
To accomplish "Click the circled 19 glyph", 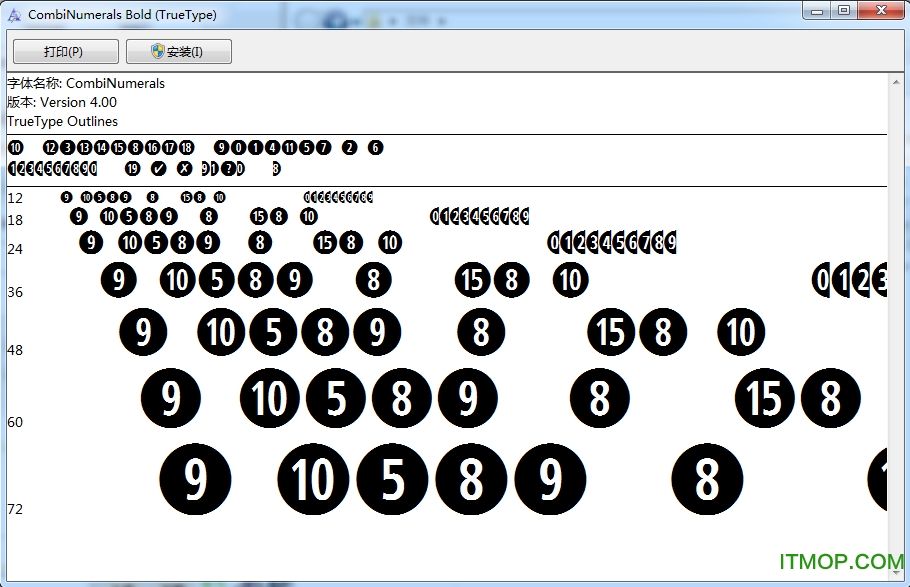I will click(x=132, y=168).
